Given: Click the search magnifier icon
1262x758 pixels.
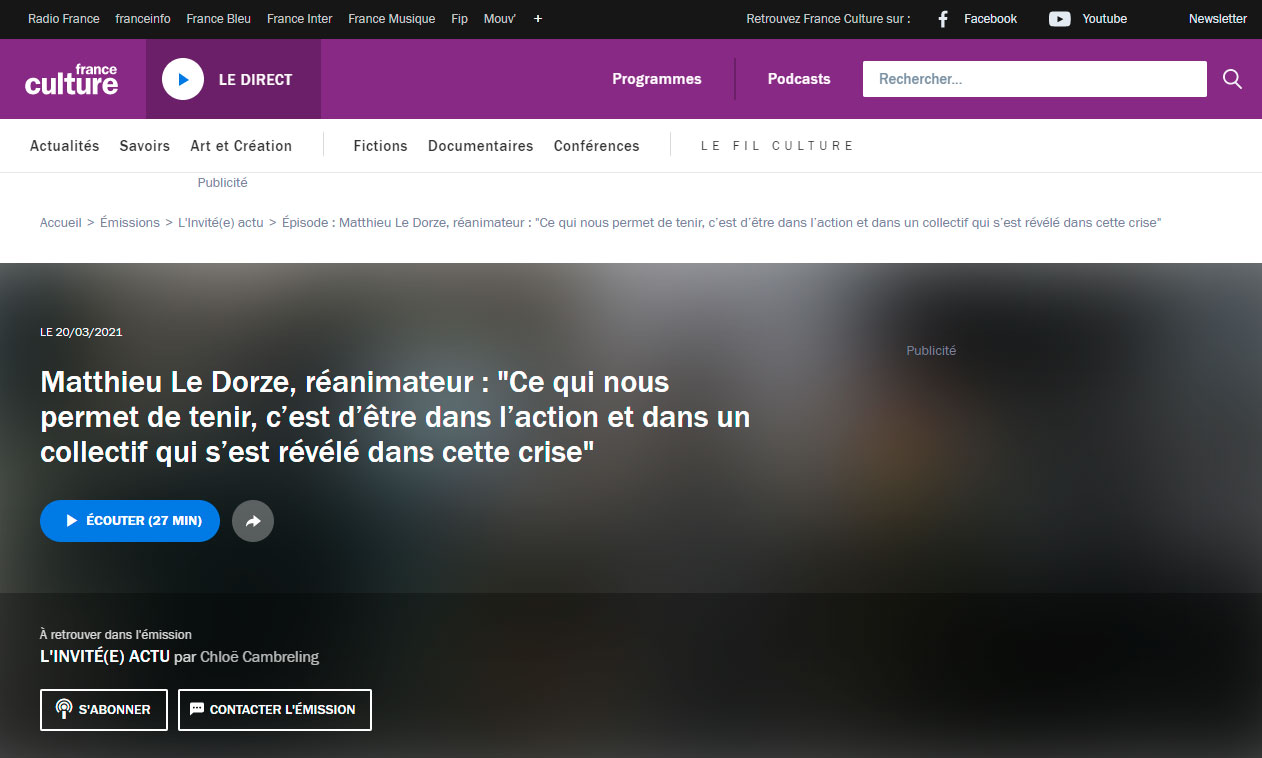Looking at the screenshot, I should [x=1232, y=79].
